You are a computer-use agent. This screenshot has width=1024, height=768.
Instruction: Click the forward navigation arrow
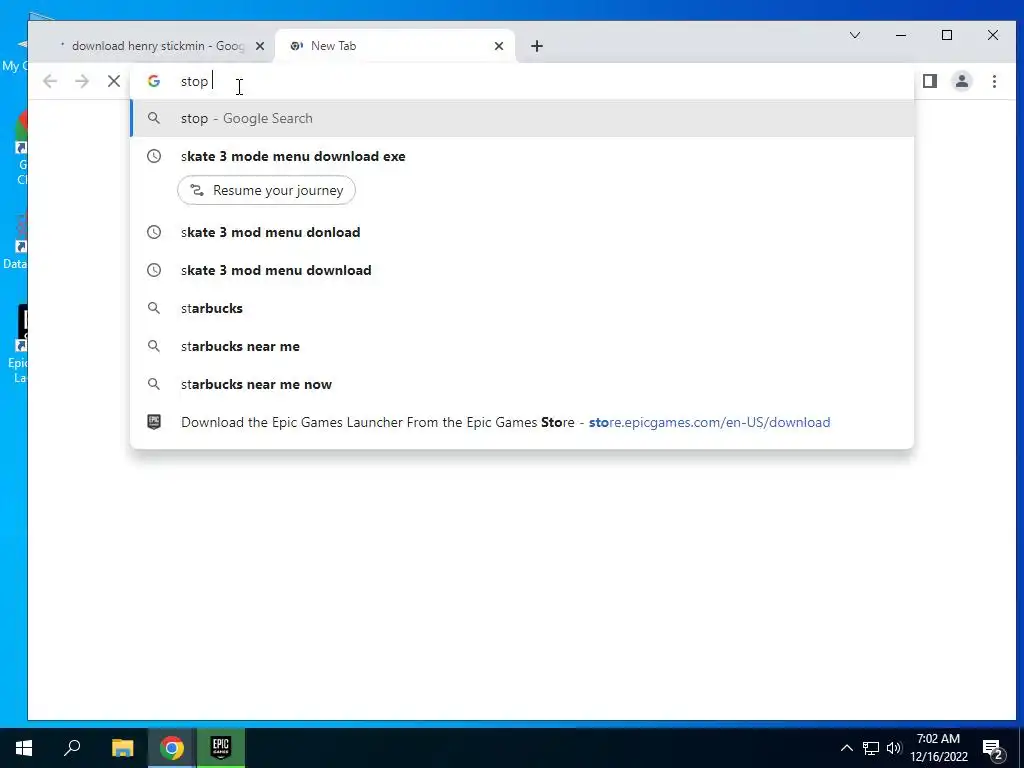pyautogui.click(x=82, y=81)
